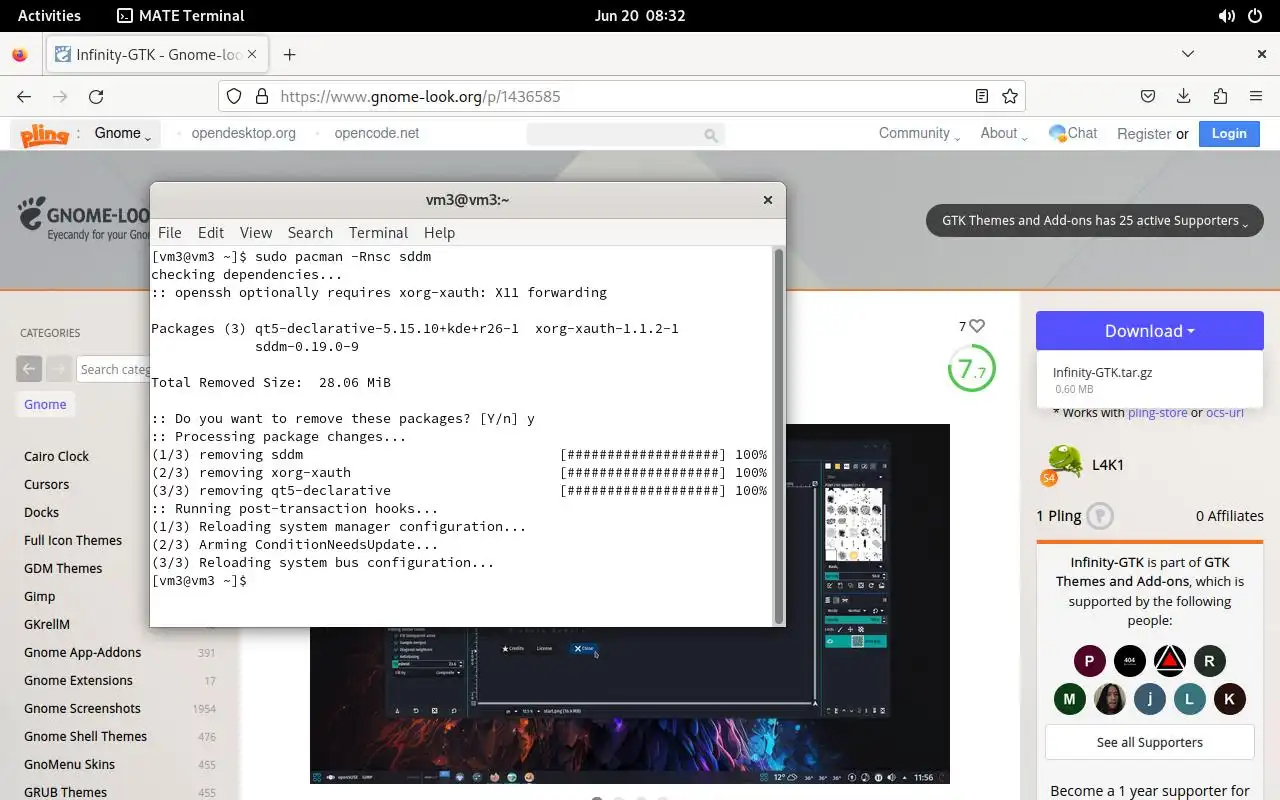The height and width of the screenshot is (800, 1280).
Task: Click supporter avatar labeled P
Action: [x=1090, y=661]
